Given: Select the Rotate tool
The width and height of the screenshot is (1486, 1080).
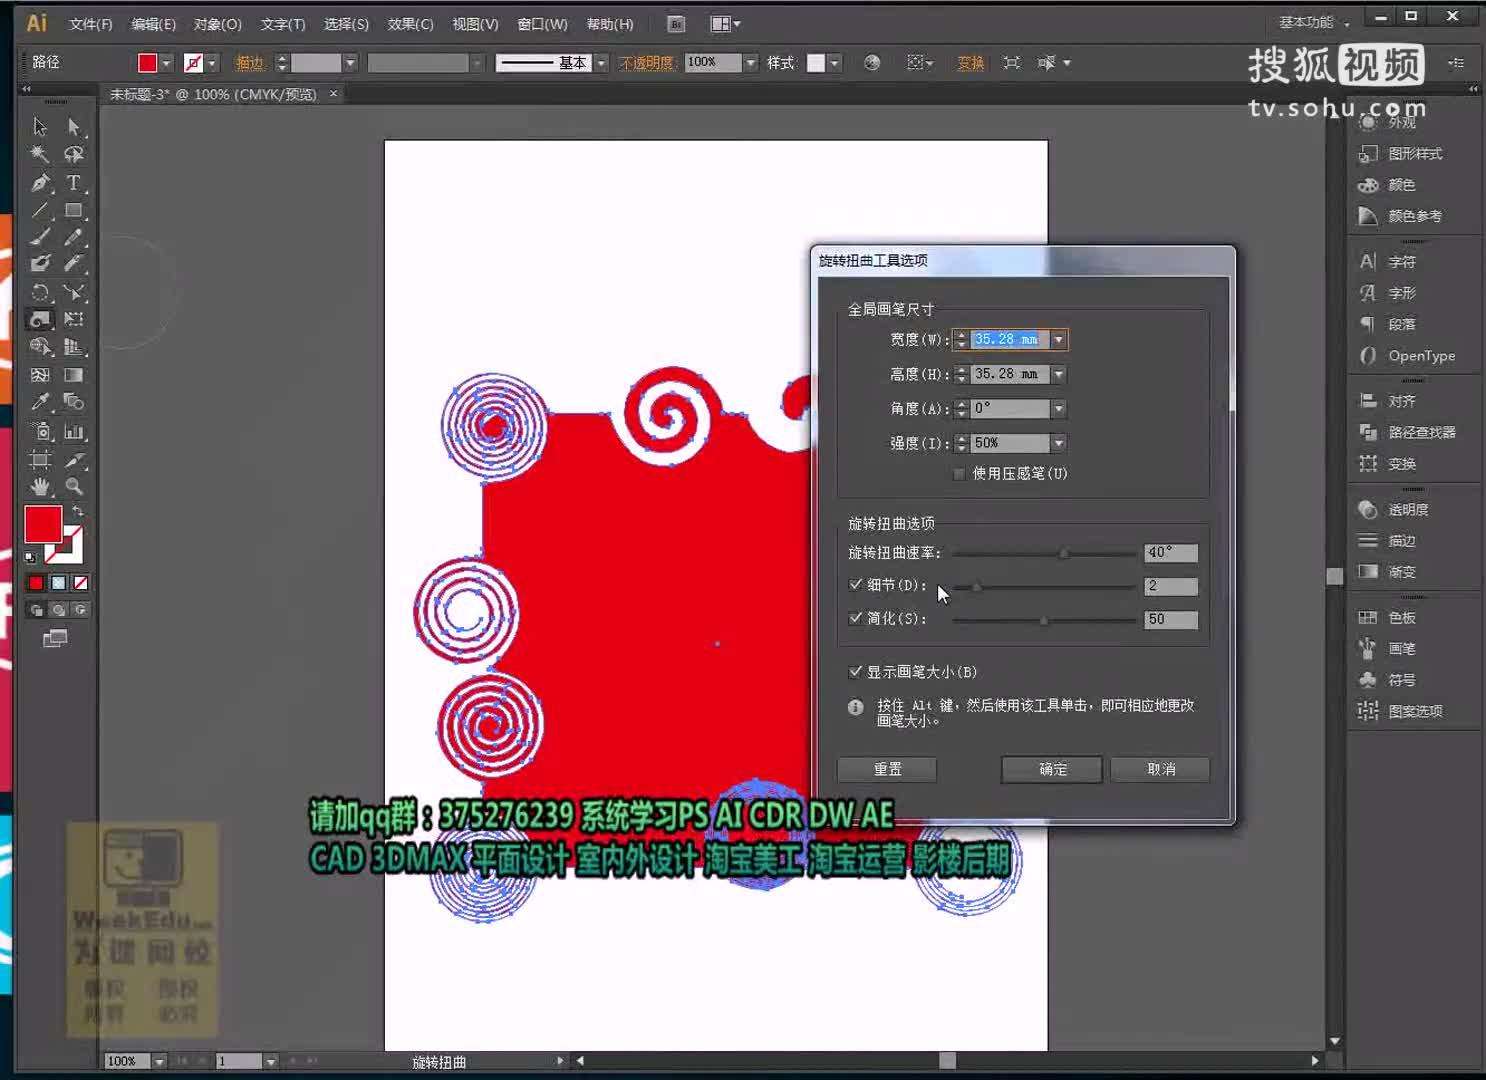Looking at the screenshot, I should (x=40, y=293).
